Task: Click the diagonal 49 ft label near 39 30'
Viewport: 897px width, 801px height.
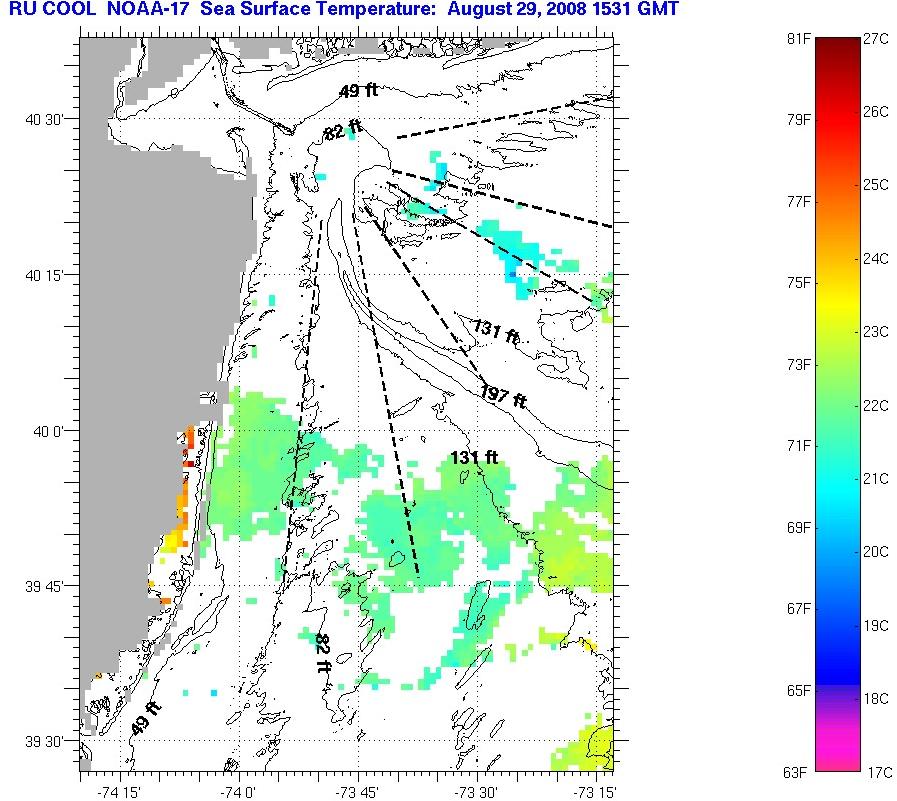Action: (145, 718)
